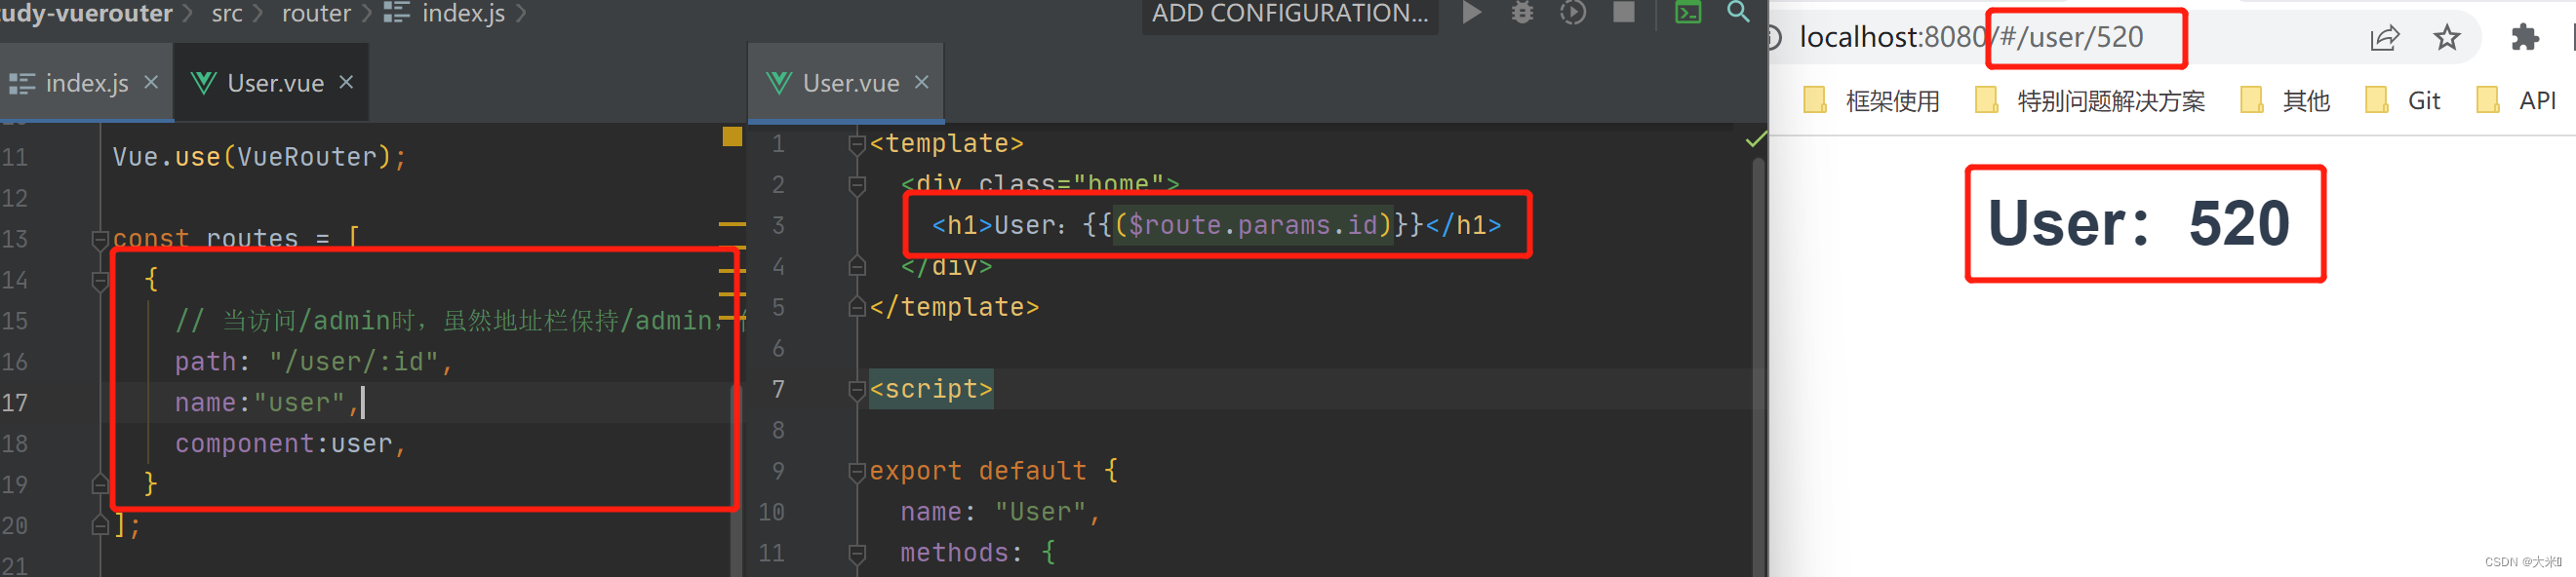Collapse the template tag at line 1

(857, 144)
